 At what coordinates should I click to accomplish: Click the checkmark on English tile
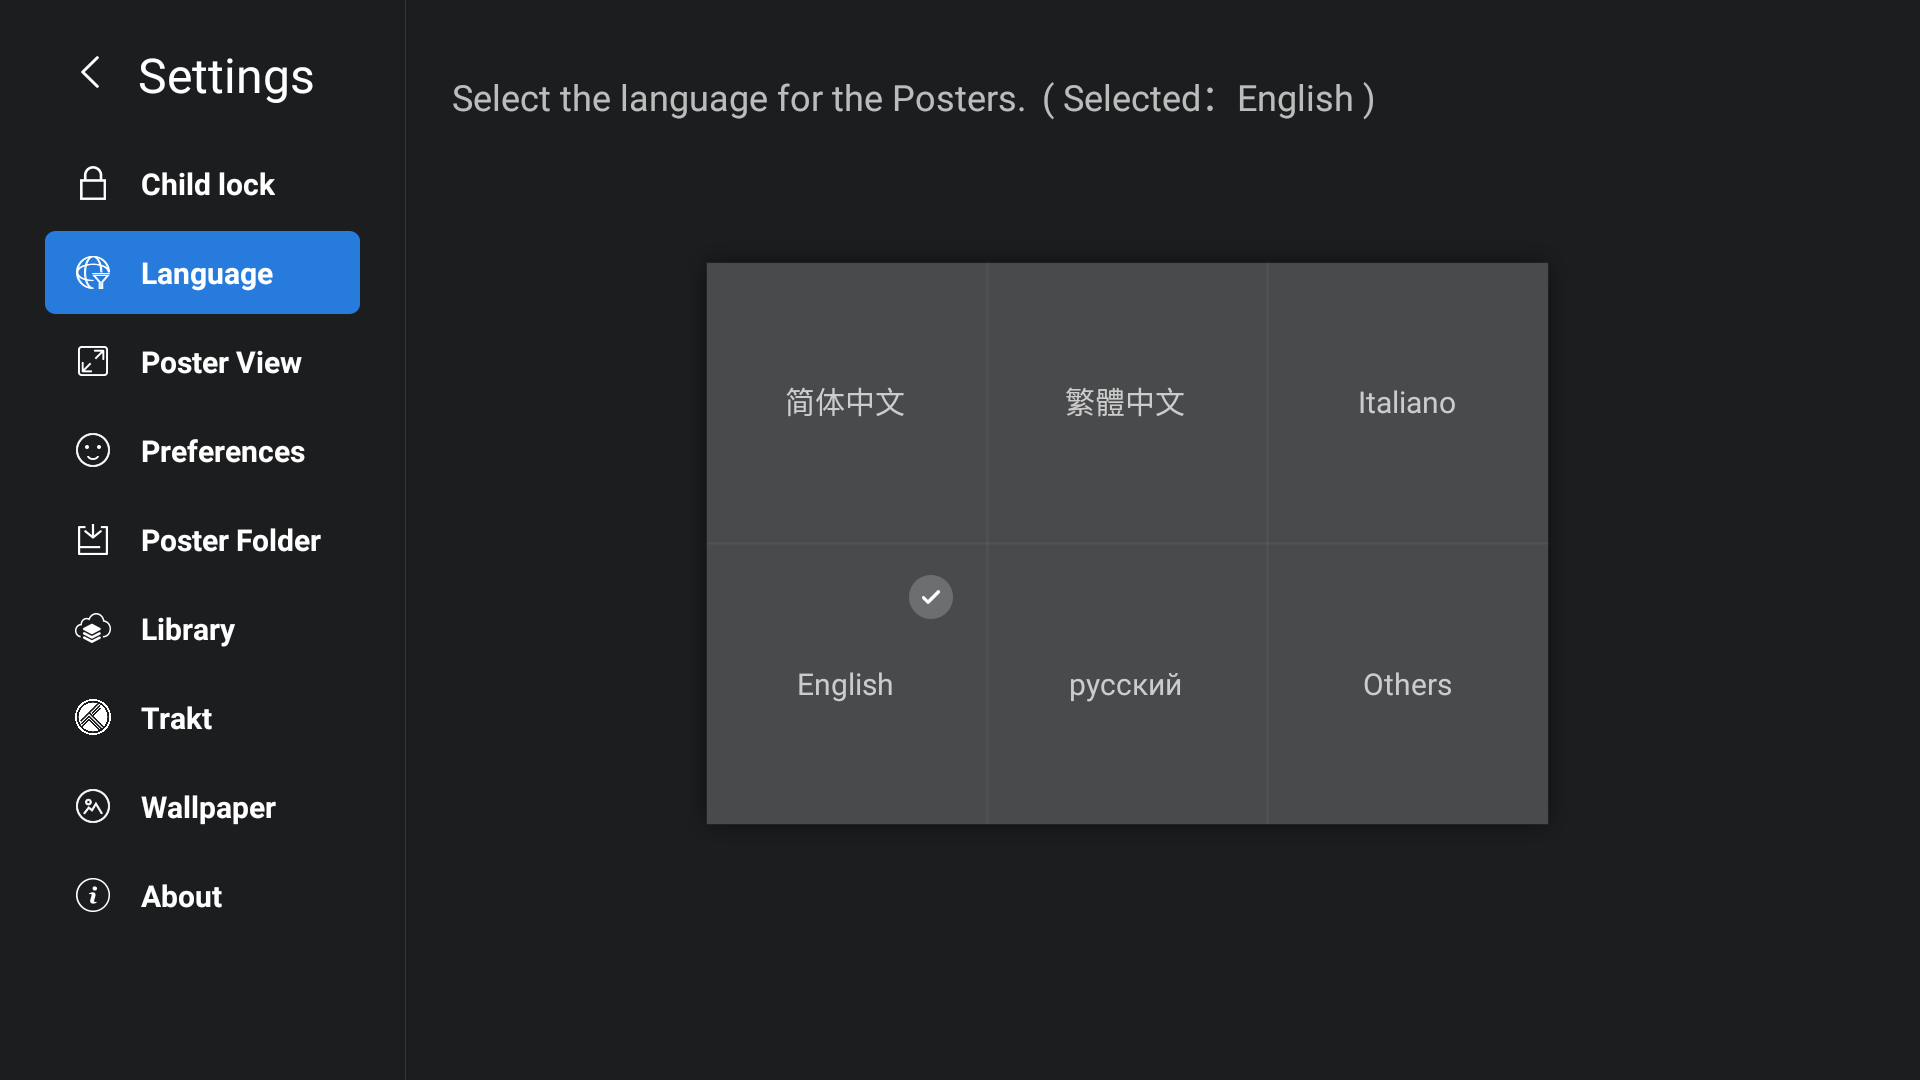[930, 597]
